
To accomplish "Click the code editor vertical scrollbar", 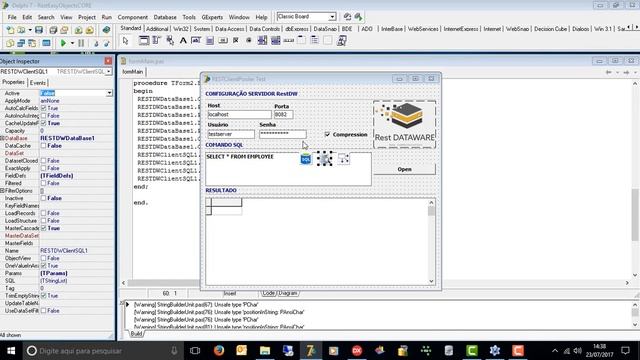I will 635,179.
